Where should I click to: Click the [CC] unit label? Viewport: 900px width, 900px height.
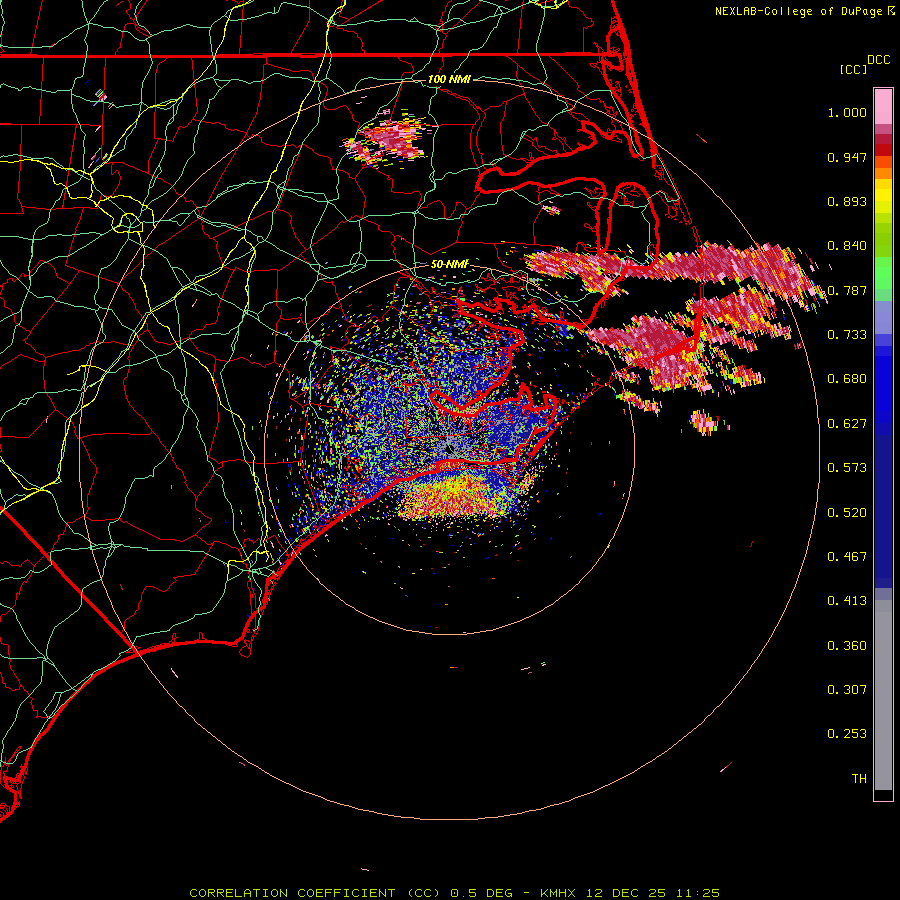pyautogui.click(x=853, y=69)
